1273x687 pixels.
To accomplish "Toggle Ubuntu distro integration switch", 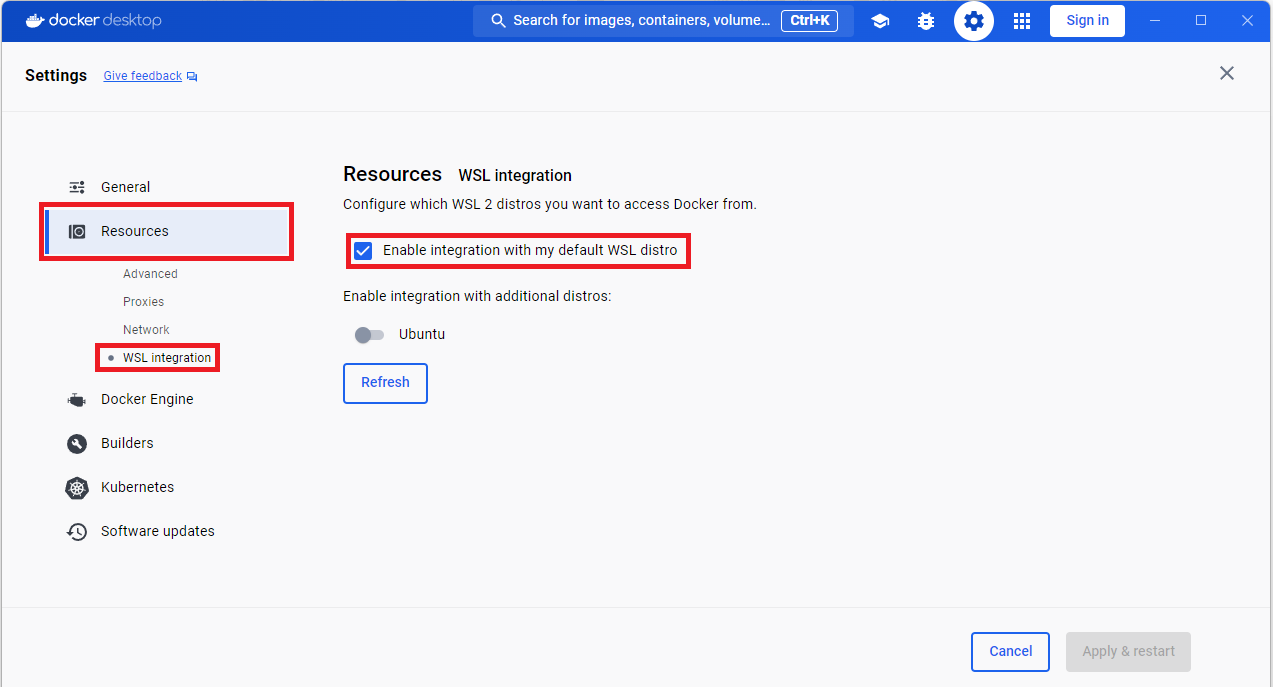I will coord(369,334).
